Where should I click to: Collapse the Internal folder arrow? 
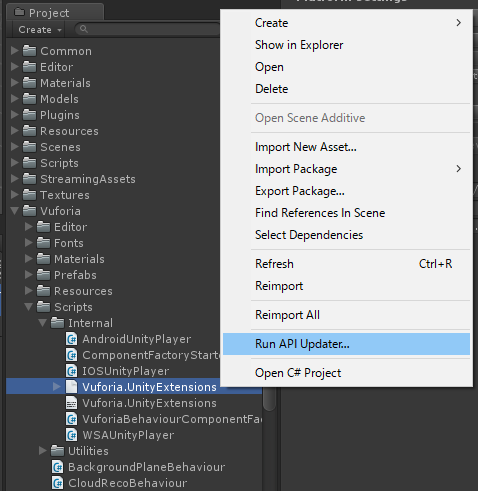(x=43, y=323)
